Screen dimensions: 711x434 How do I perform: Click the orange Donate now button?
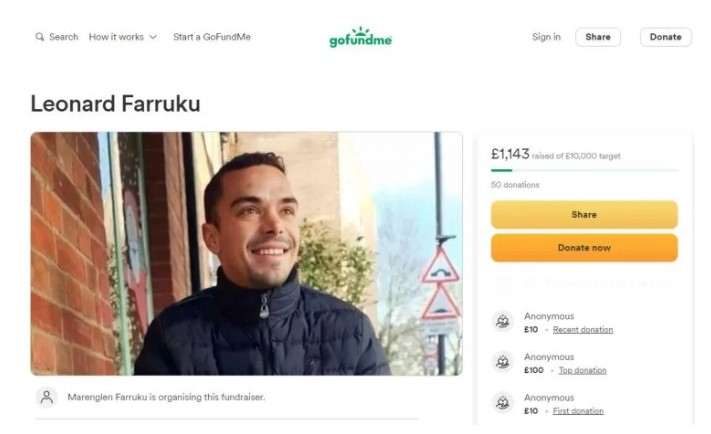[x=584, y=248]
